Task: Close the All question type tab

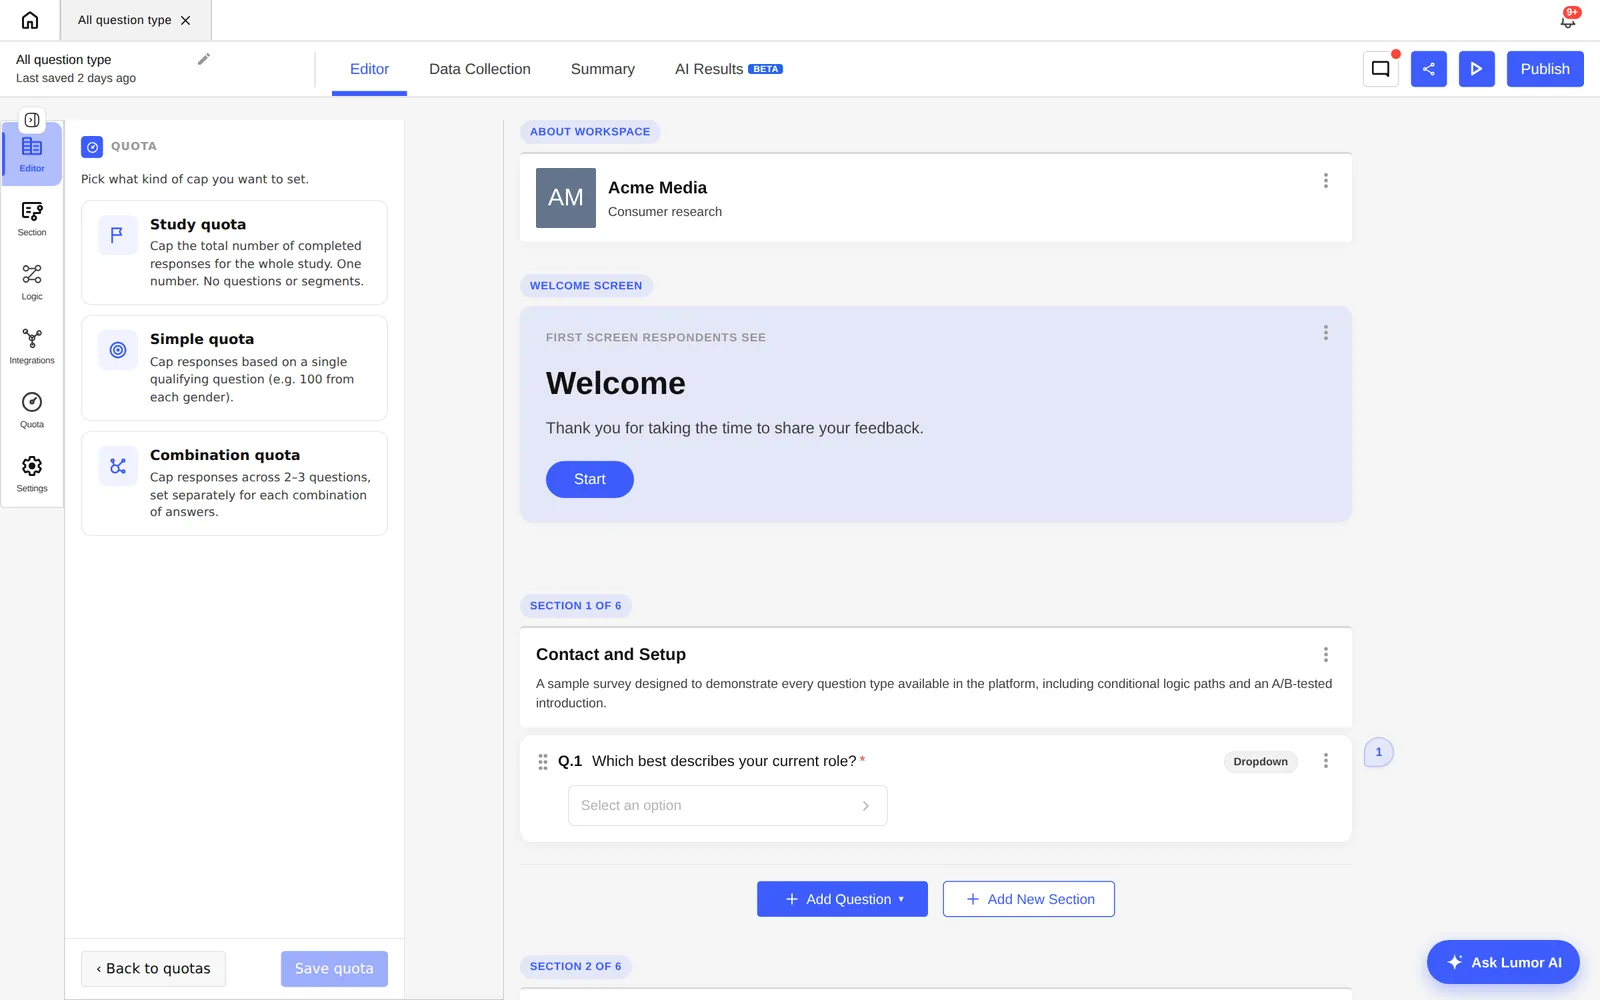Action: tap(185, 20)
